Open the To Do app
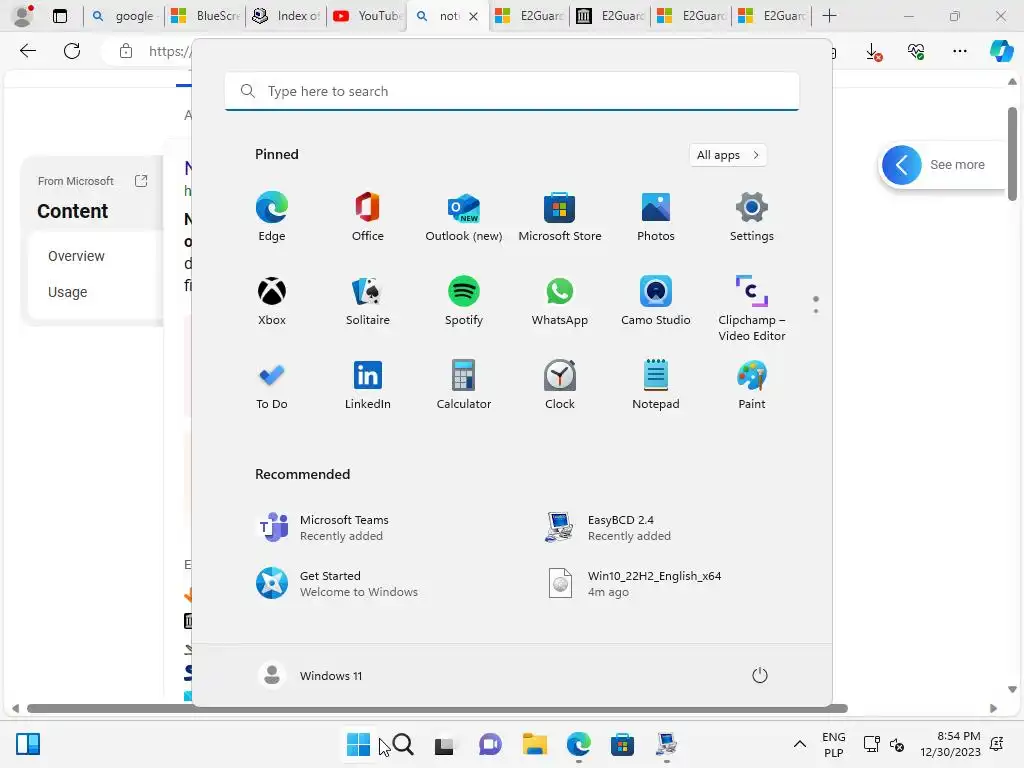 pyautogui.click(x=272, y=385)
